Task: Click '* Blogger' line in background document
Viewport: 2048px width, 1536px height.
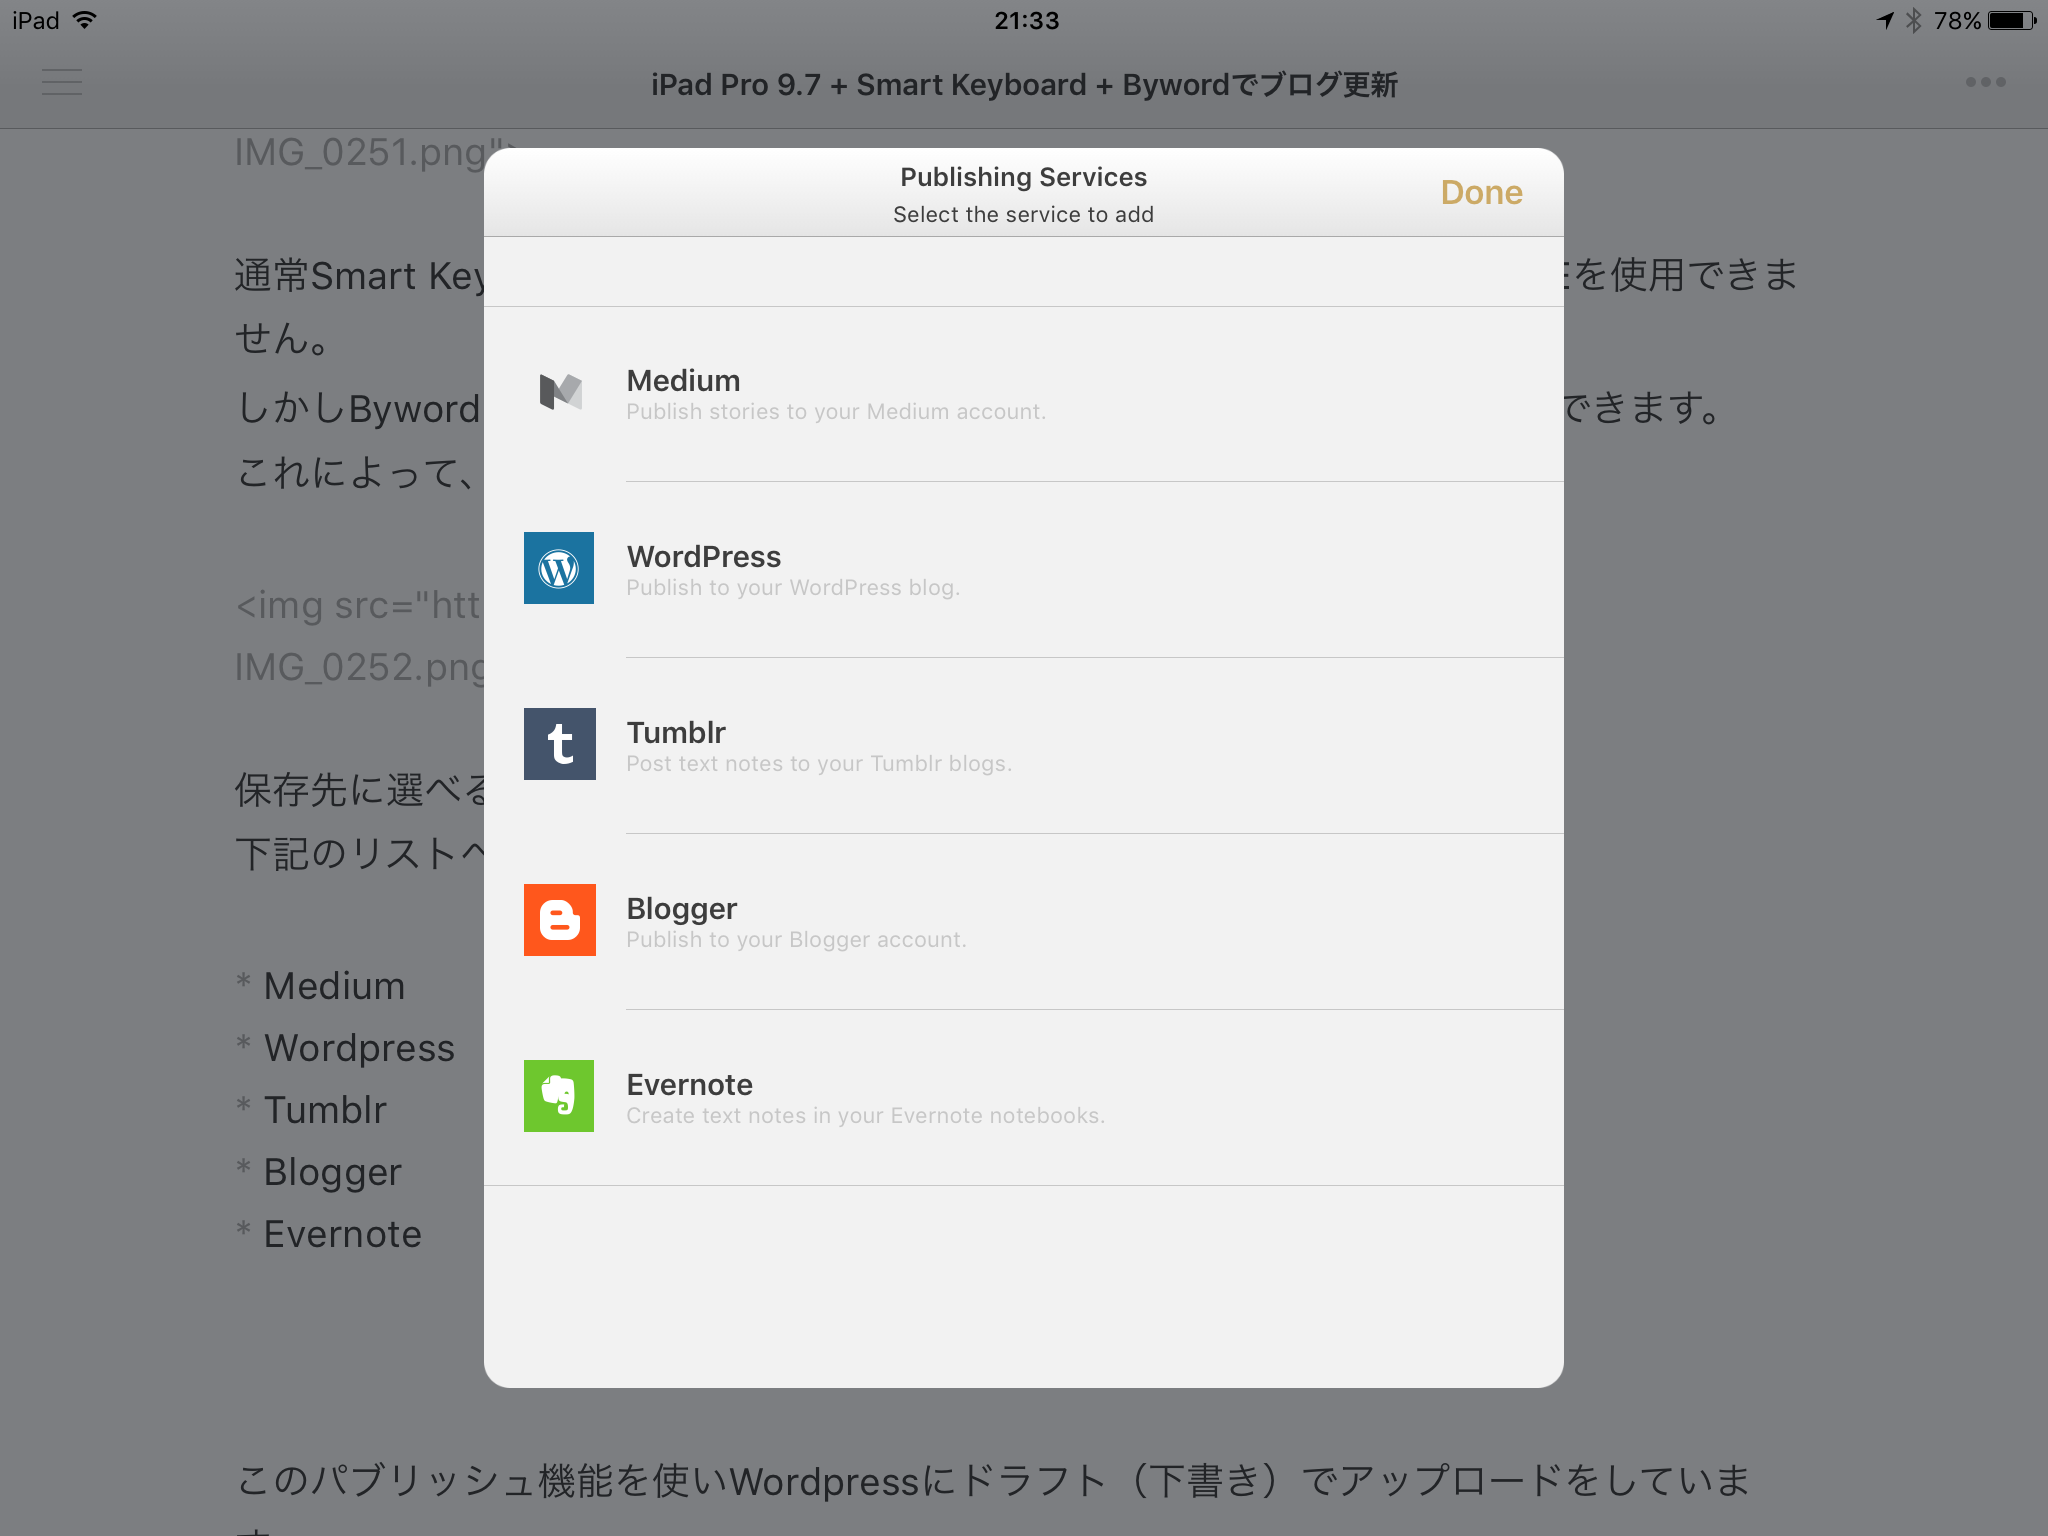Action: [318, 1172]
